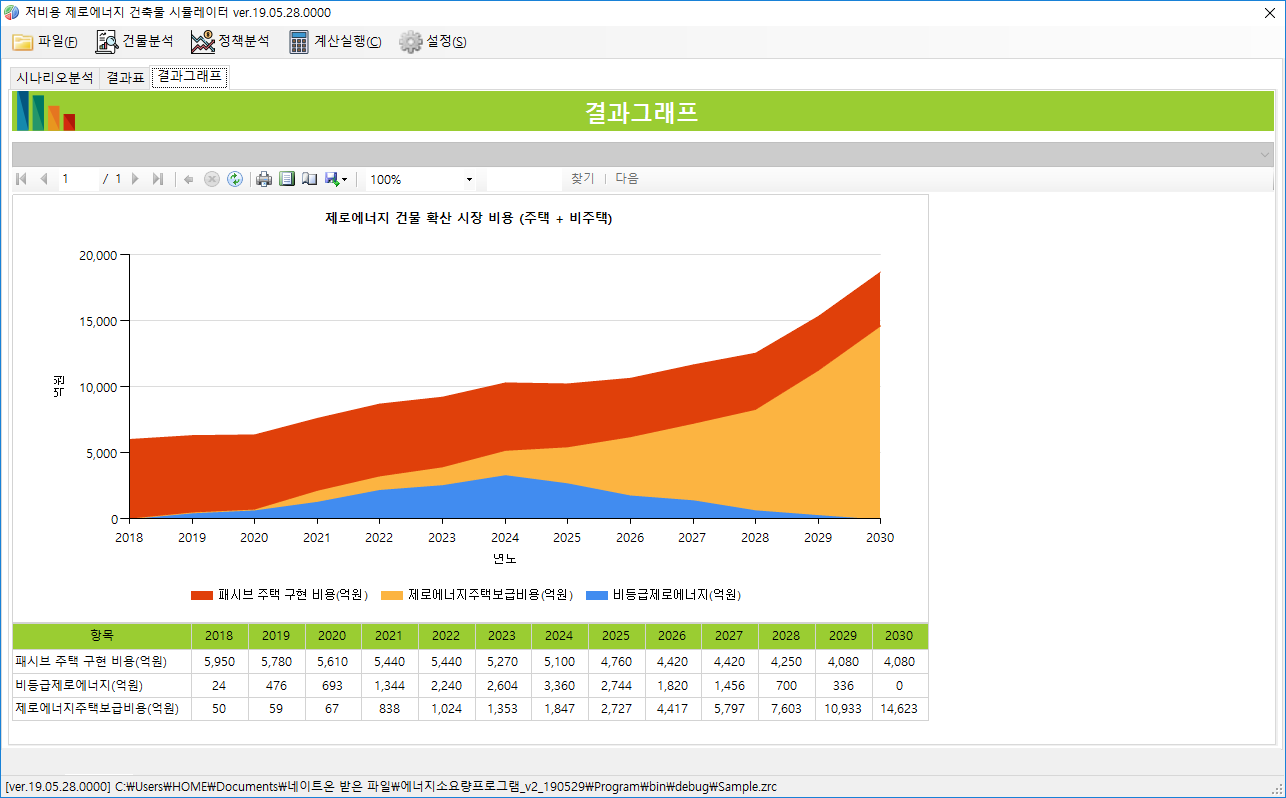Click the red 패시브 주택 legend swatch
Screen dimensions: 1286x798
[202, 595]
